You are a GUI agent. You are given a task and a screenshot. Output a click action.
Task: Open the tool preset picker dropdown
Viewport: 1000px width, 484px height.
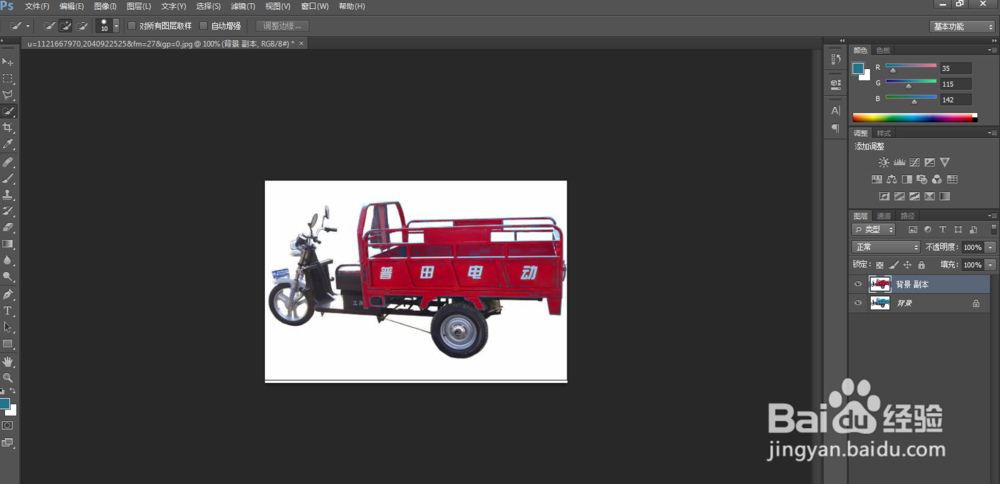(x=27, y=26)
